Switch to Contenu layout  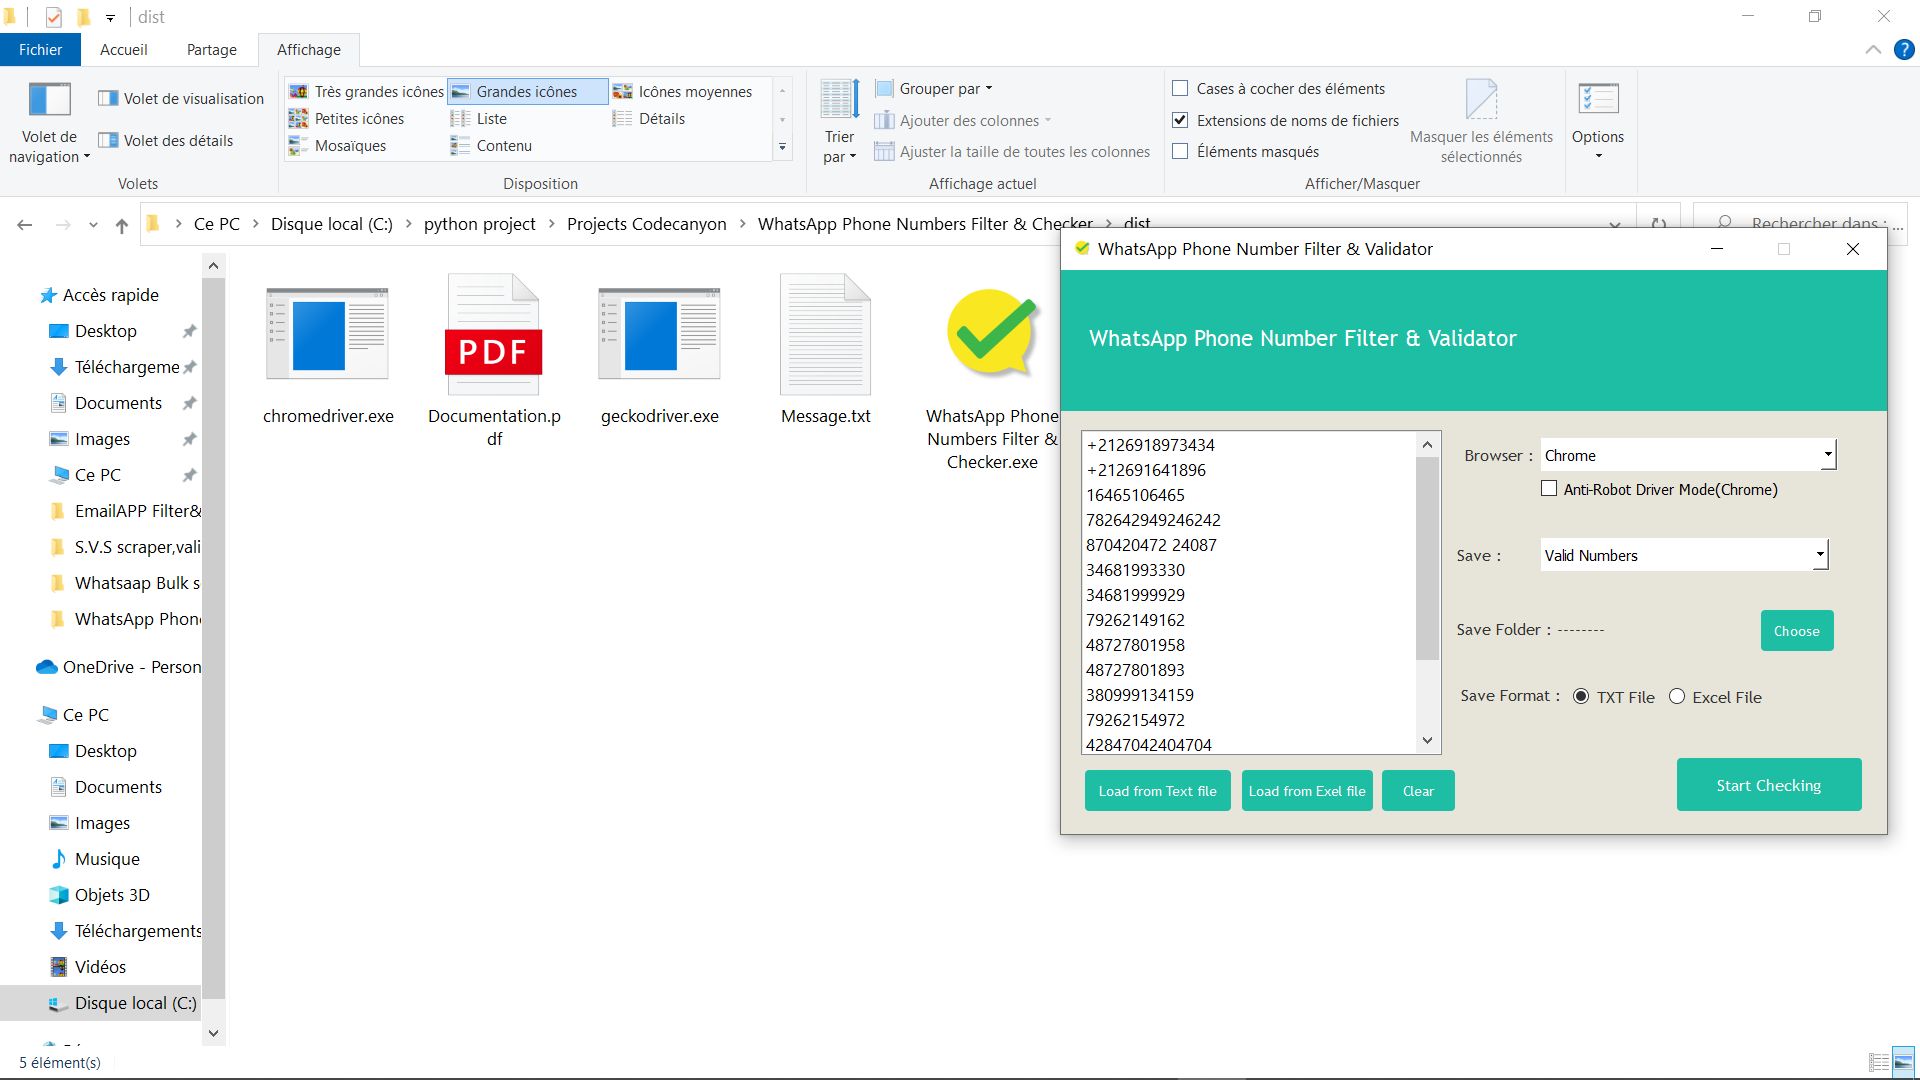[x=491, y=145]
